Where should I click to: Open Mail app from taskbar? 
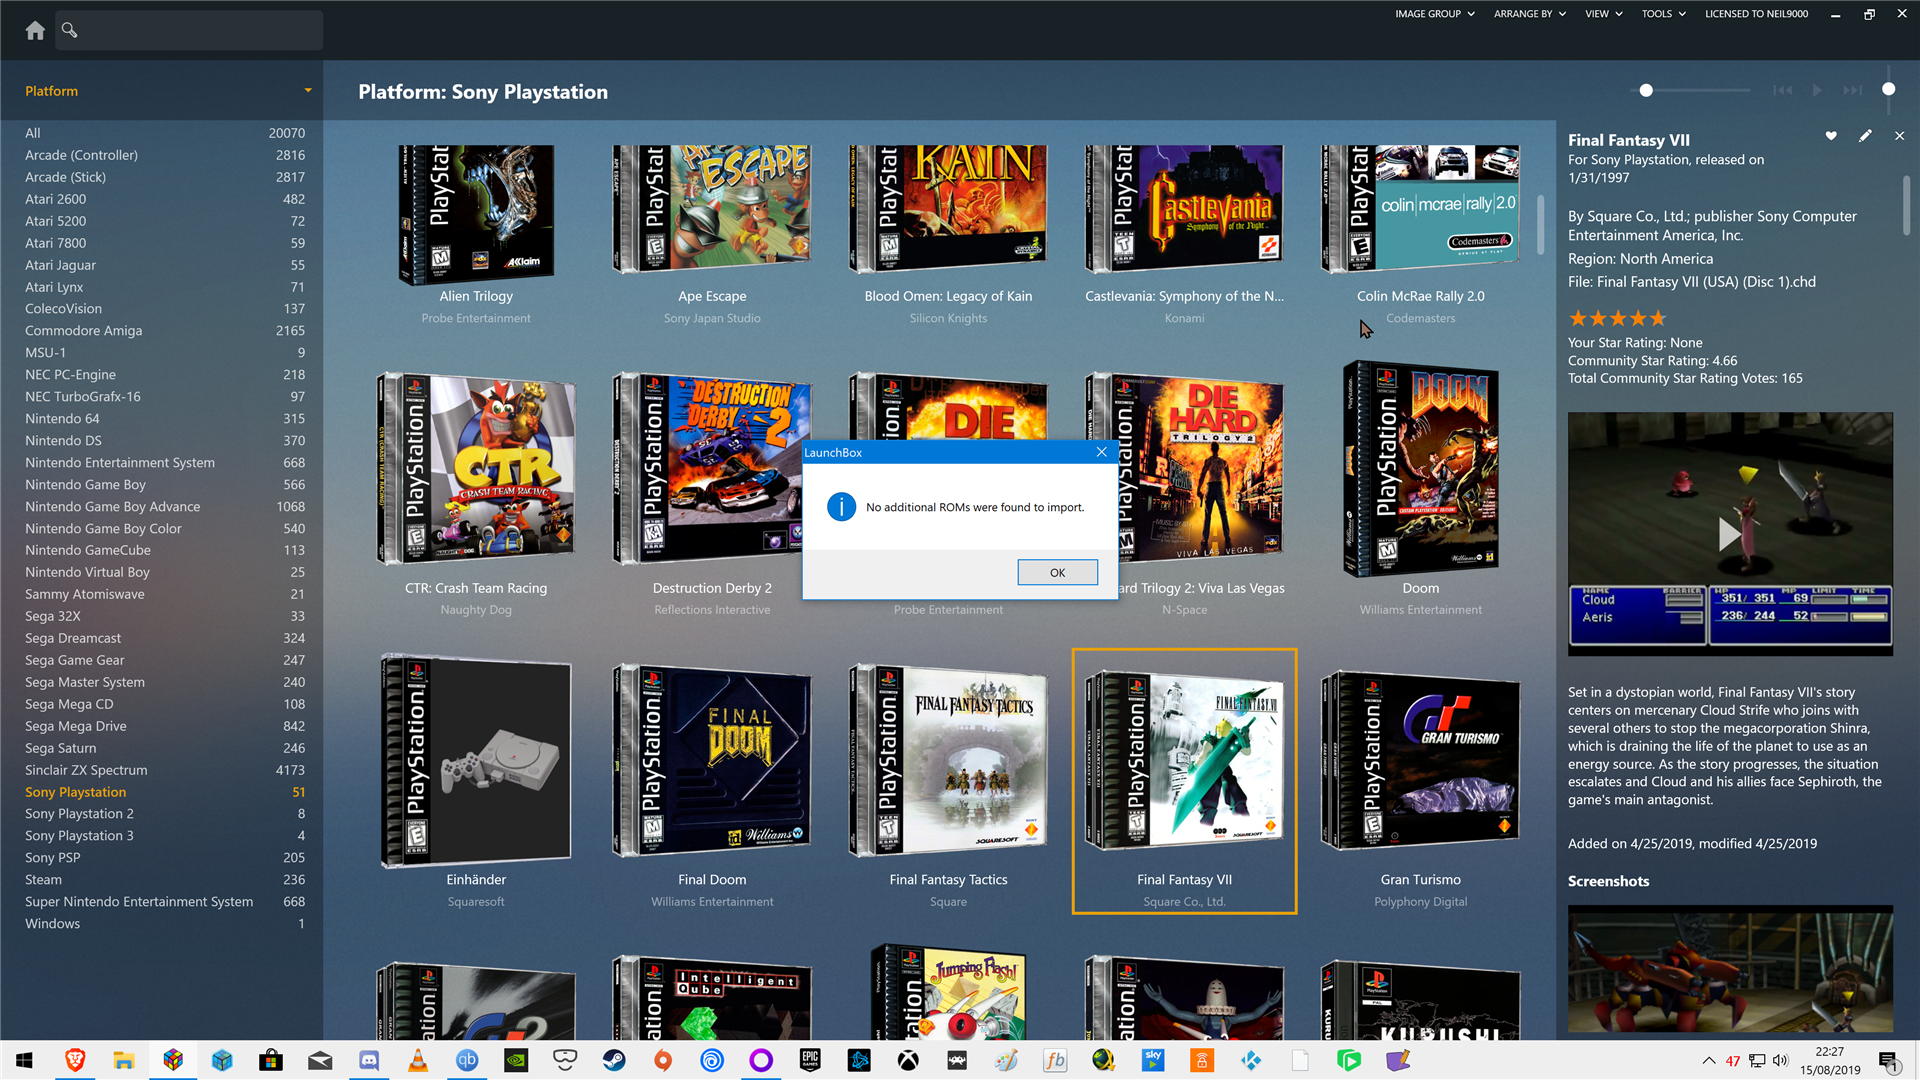tap(320, 1060)
